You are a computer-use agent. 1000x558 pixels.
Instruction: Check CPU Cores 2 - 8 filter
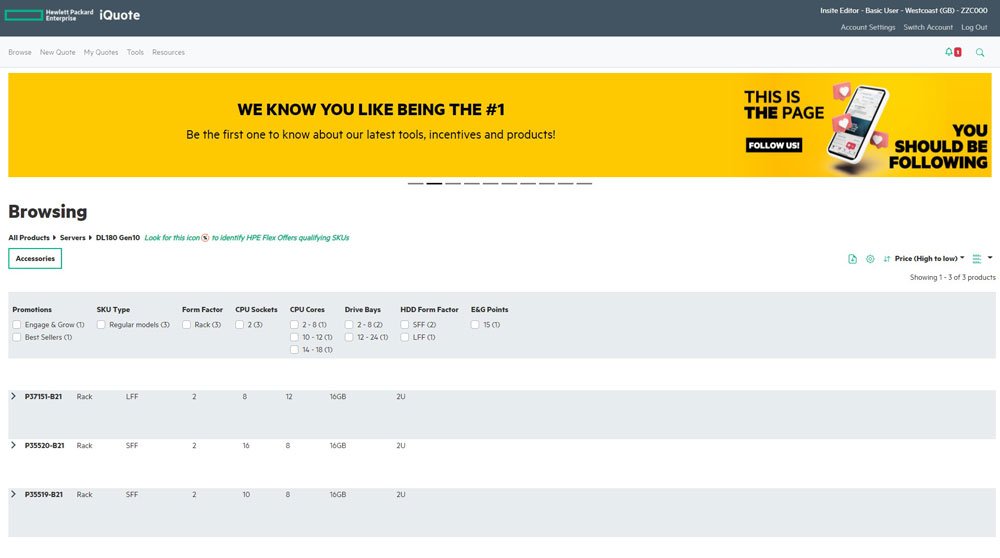point(294,325)
